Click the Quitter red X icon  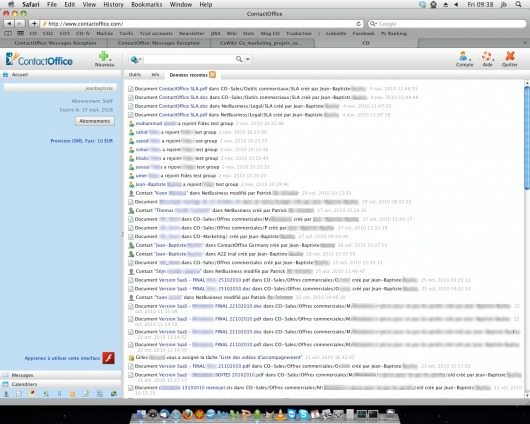pyautogui.click(x=510, y=56)
